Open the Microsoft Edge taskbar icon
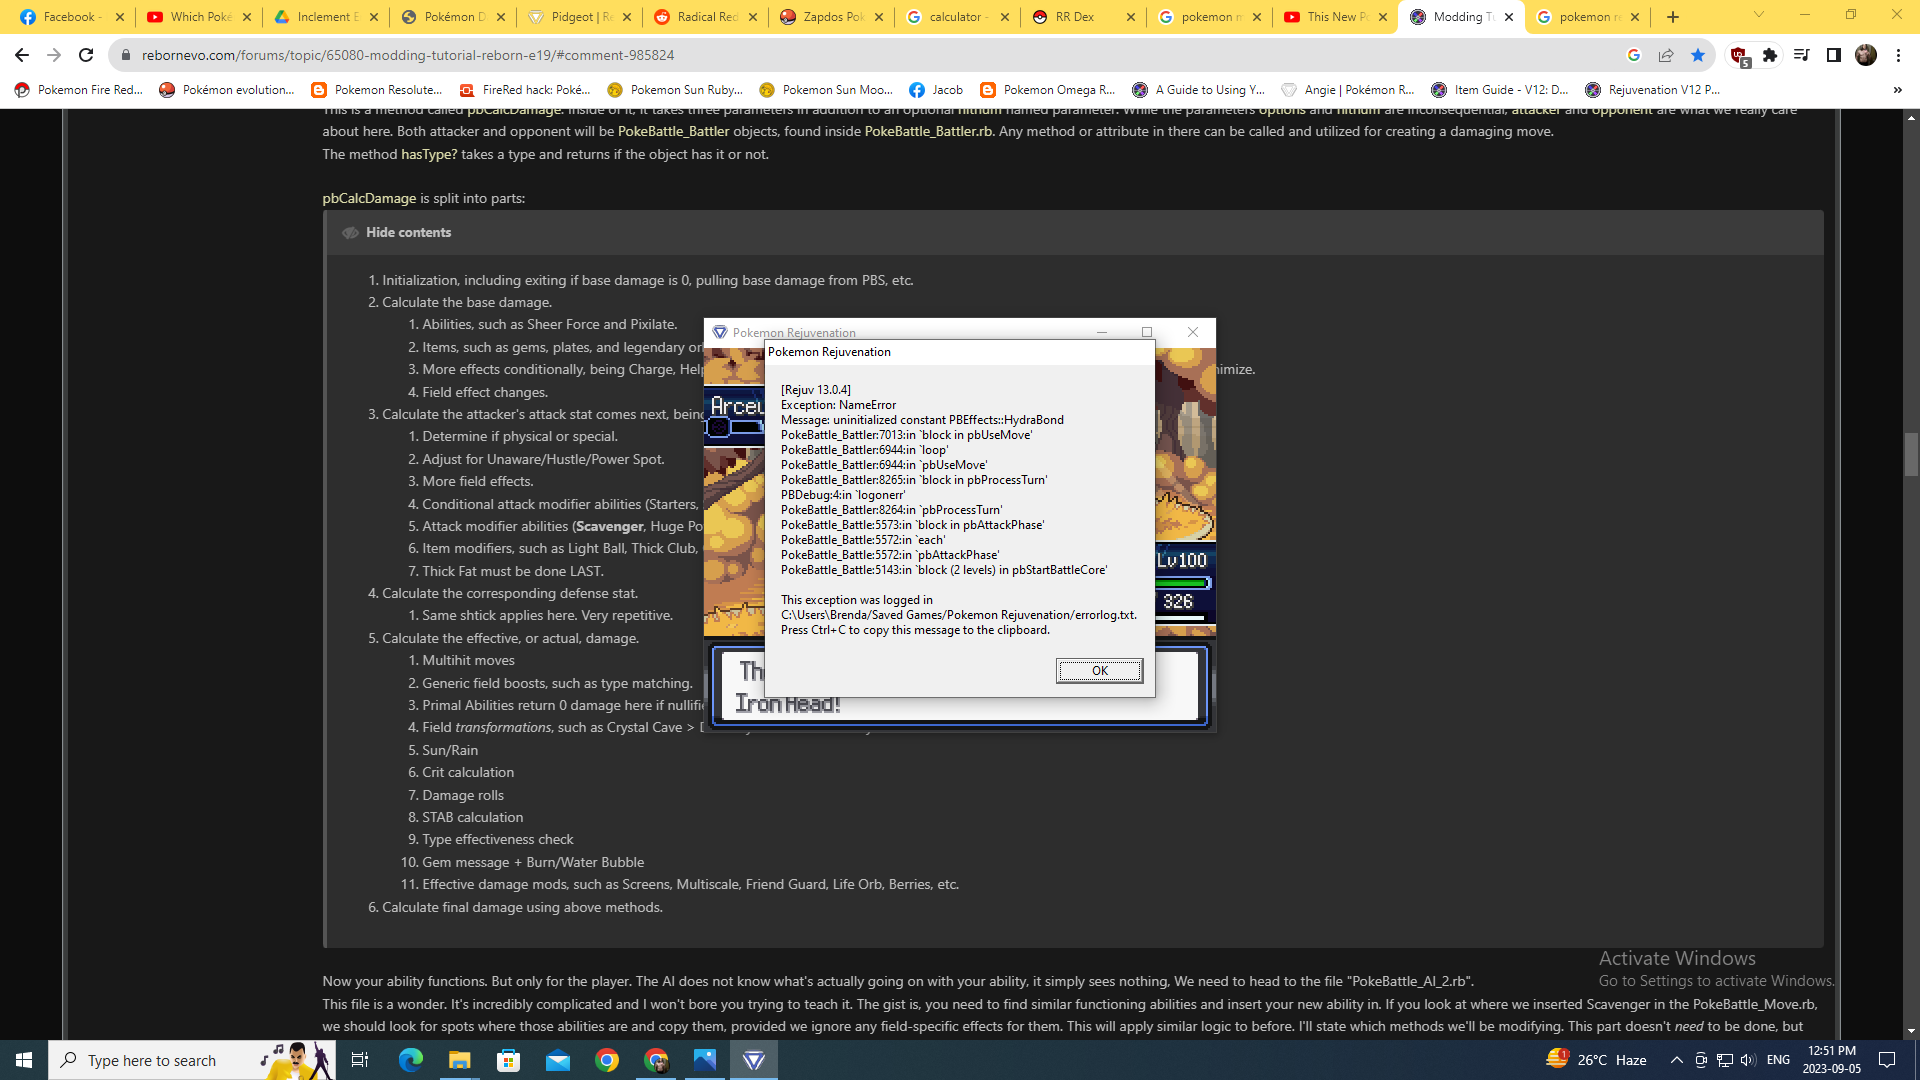 point(410,1060)
